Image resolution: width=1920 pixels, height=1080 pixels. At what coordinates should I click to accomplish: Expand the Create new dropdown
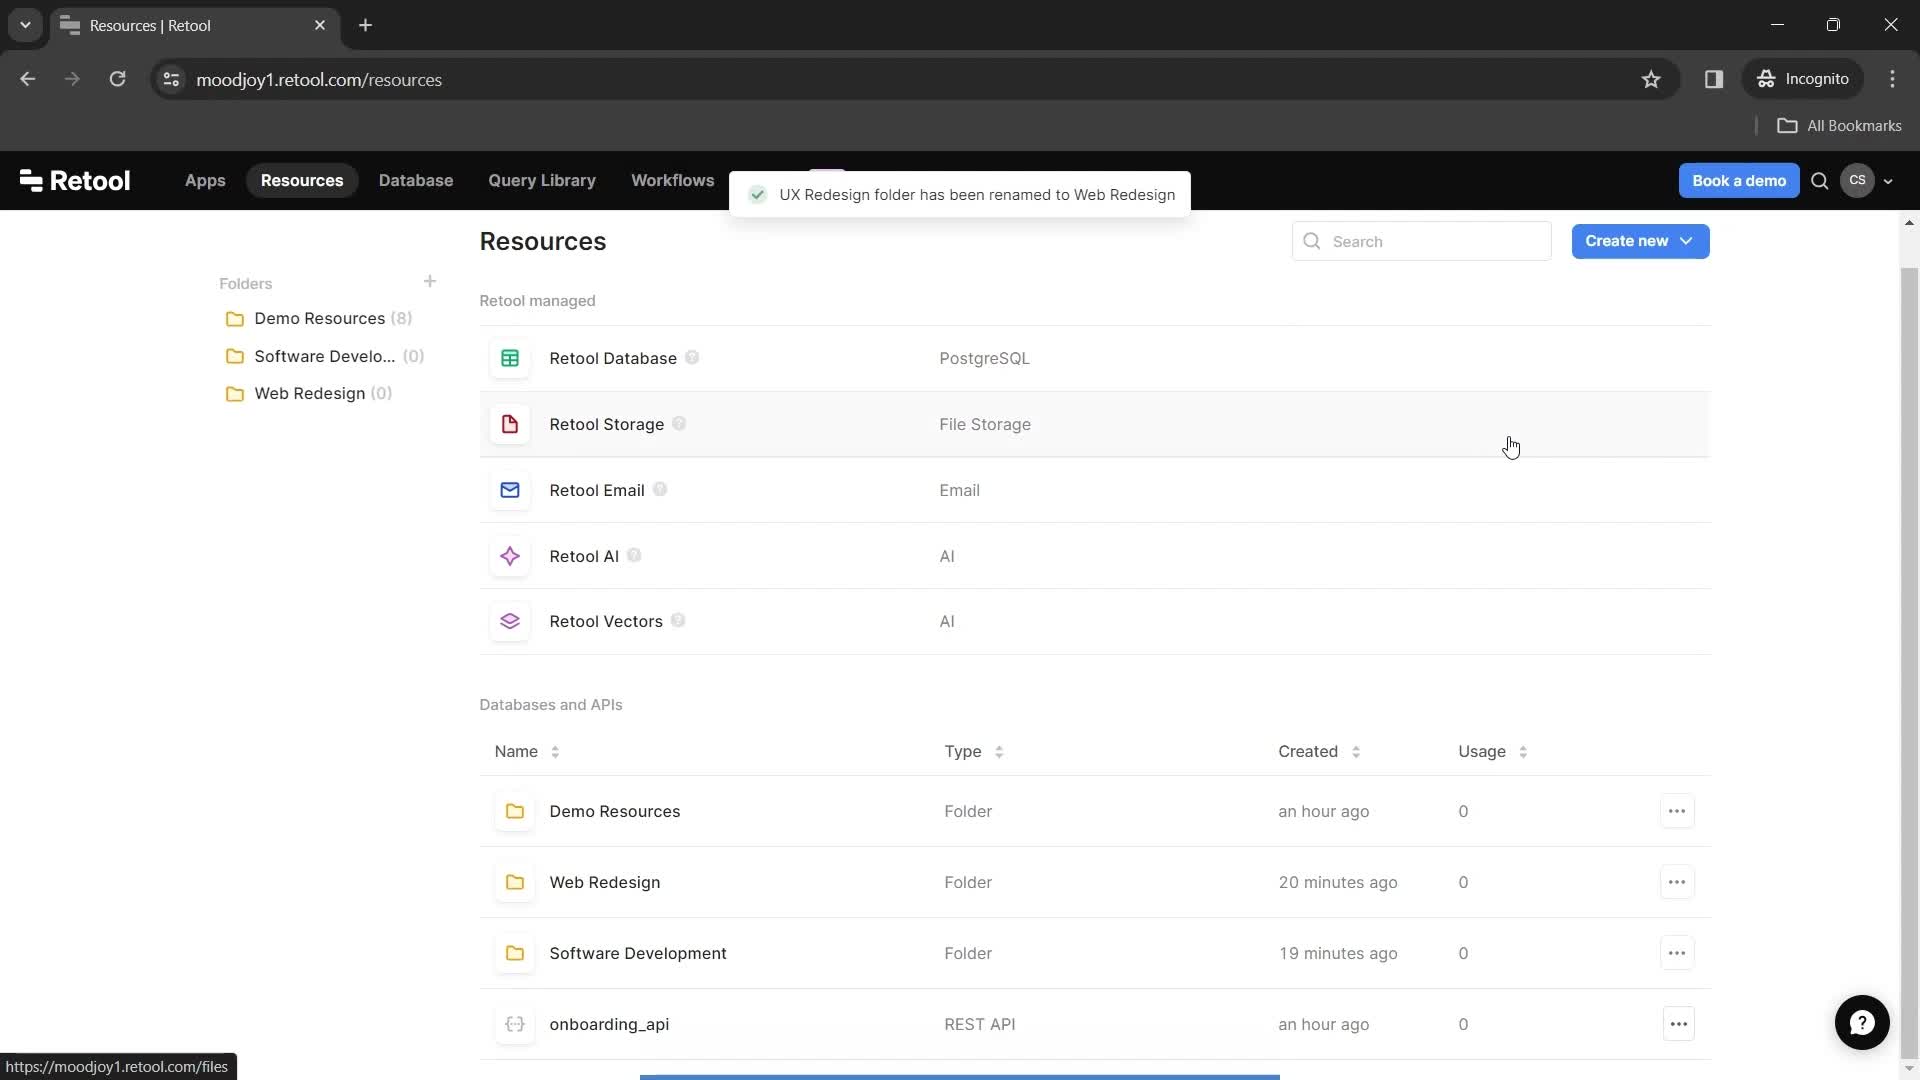tap(1640, 241)
